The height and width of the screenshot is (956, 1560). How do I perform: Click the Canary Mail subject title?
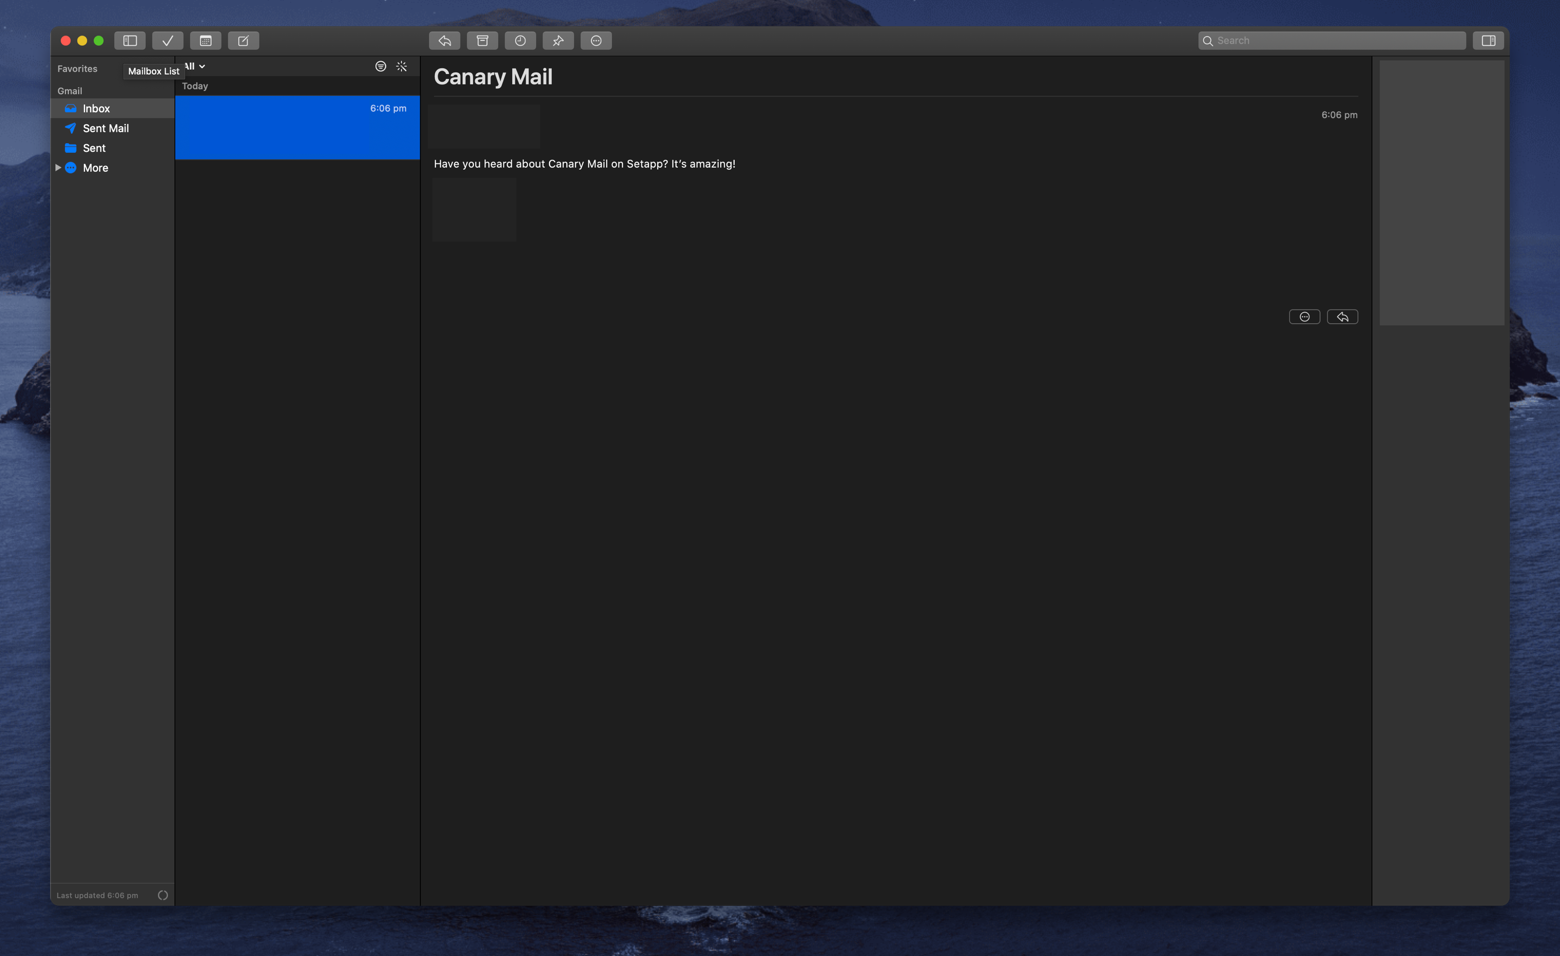pyautogui.click(x=493, y=77)
